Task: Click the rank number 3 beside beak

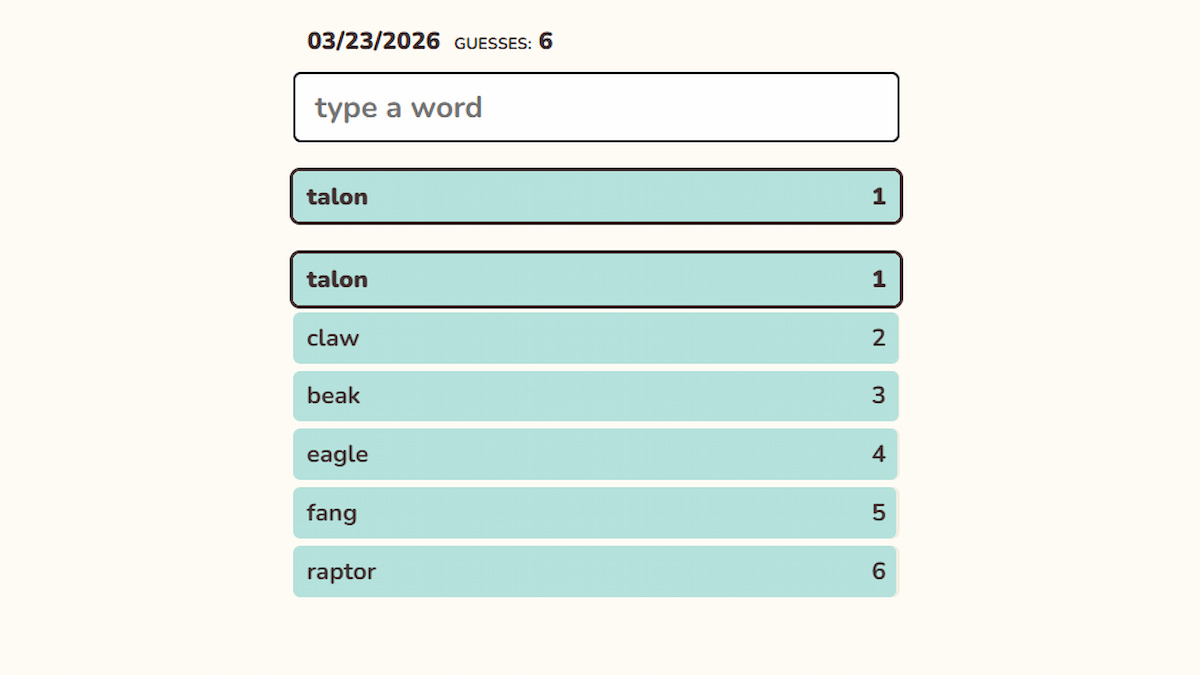Action: (878, 396)
